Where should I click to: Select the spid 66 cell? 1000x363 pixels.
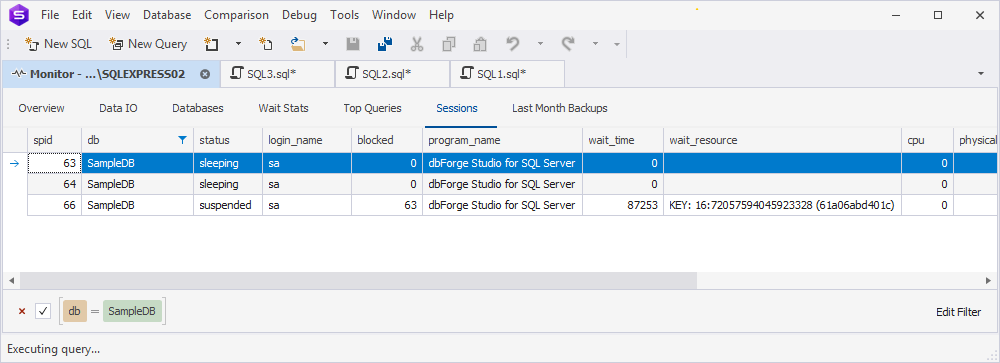pos(54,205)
